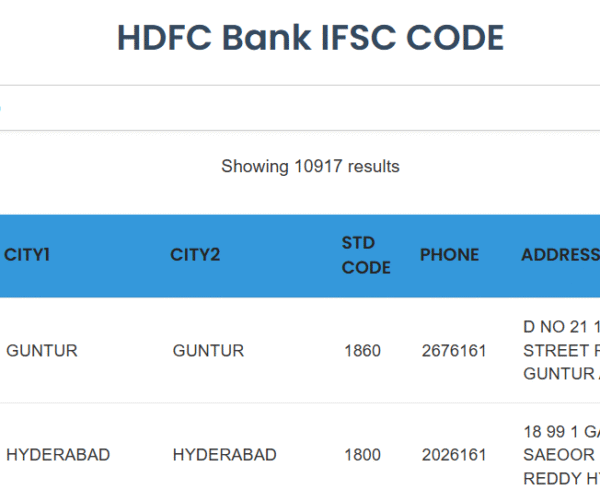The width and height of the screenshot is (600, 501).
Task: Sort by the CITY2 column header
Action: 195,255
